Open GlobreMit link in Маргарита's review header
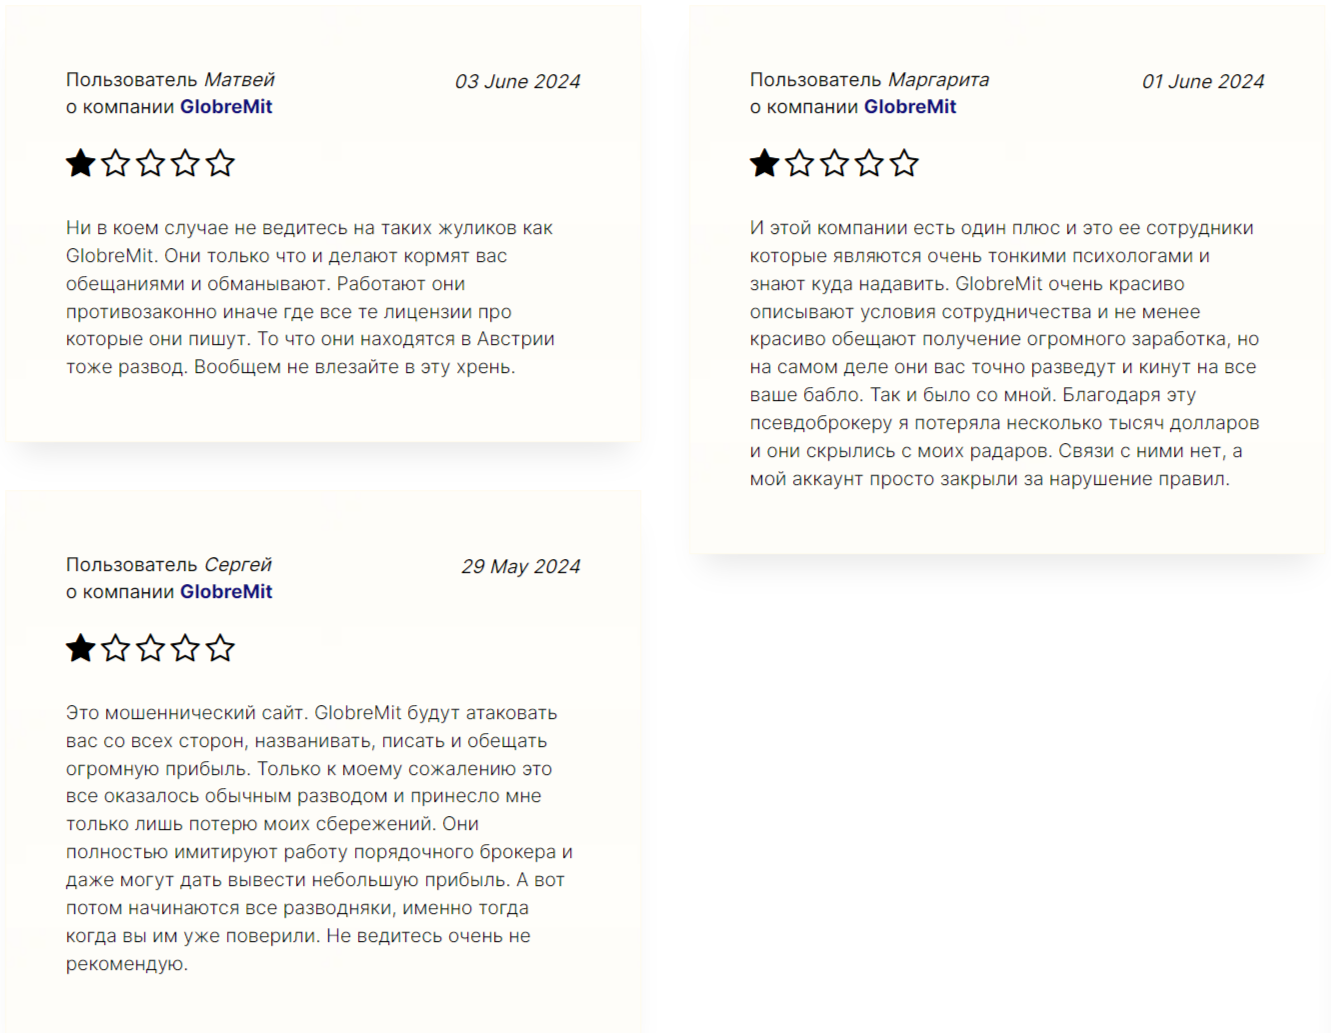Image resolution: width=1331 pixels, height=1033 pixels. tap(910, 107)
